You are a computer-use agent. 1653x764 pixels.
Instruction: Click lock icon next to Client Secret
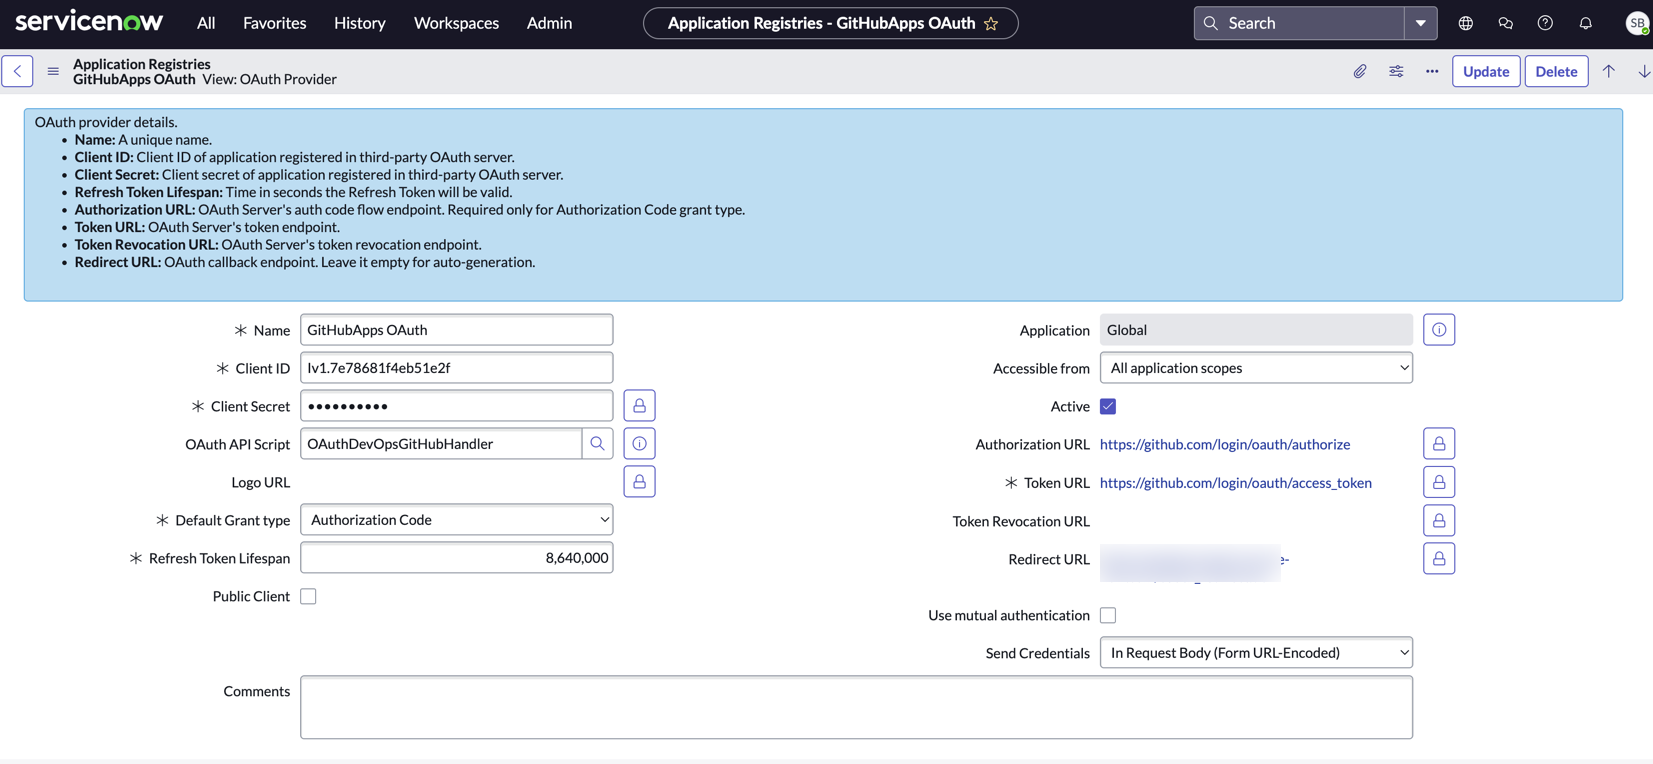pyautogui.click(x=639, y=406)
